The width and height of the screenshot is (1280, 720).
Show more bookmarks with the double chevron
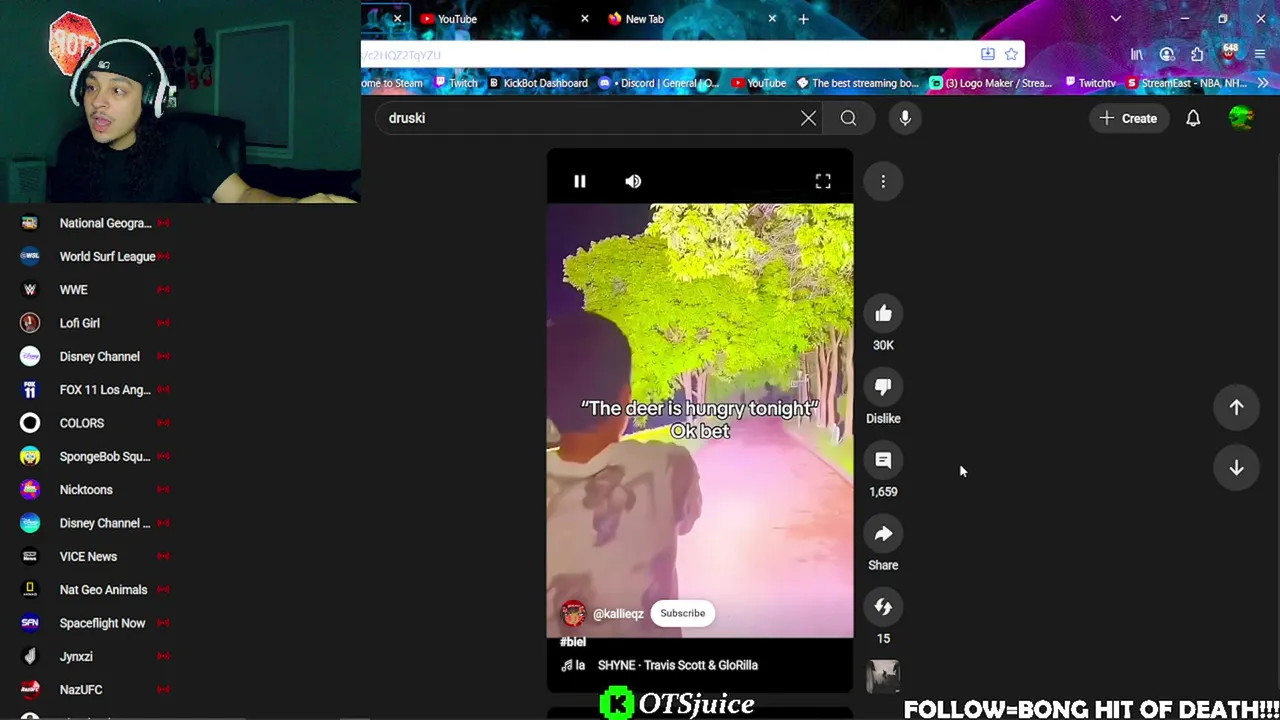coord(1264,83)
